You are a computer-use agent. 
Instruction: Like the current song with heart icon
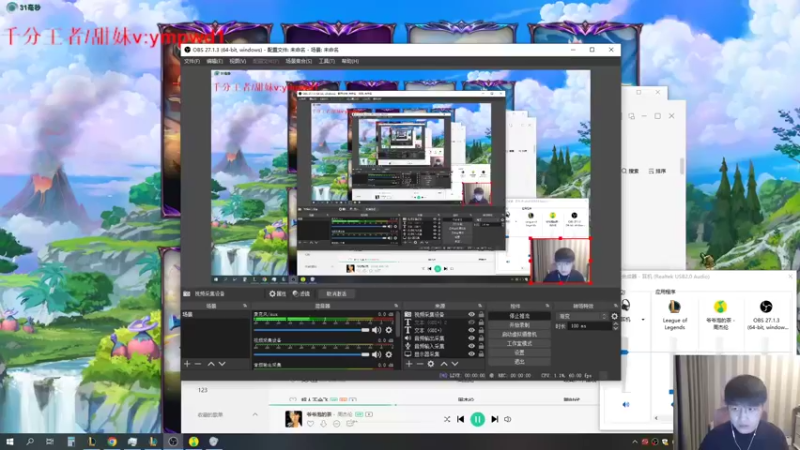pyautogui.click(x=310, y=423)
